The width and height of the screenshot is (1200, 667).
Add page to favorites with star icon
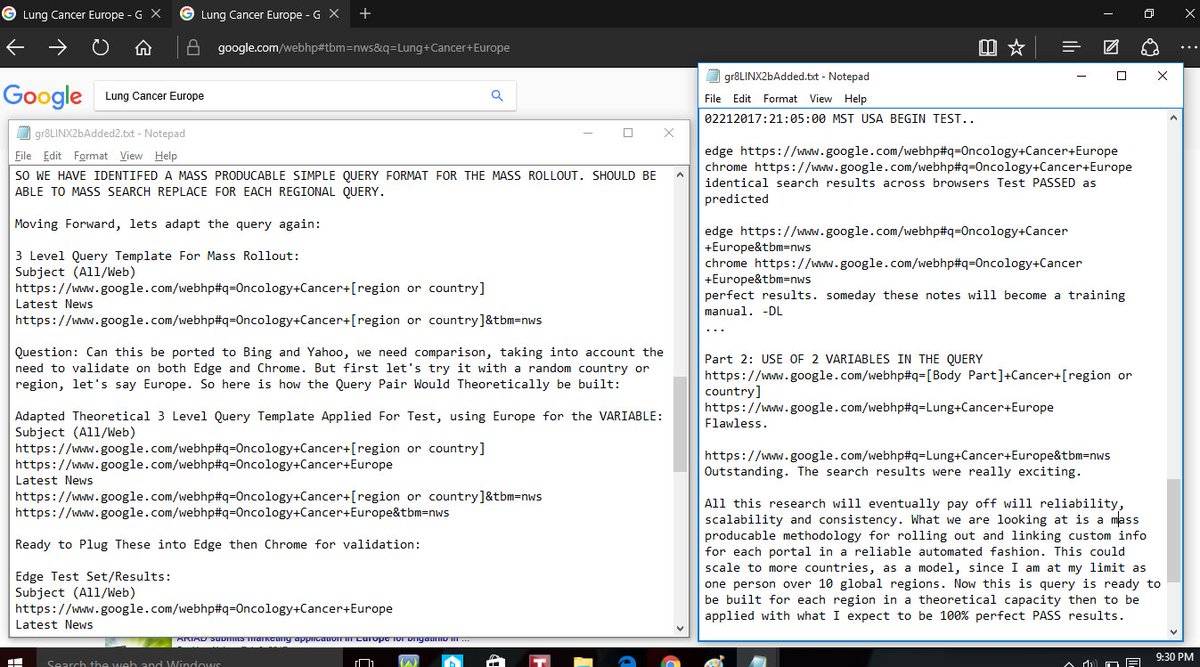pos(1016,47)
